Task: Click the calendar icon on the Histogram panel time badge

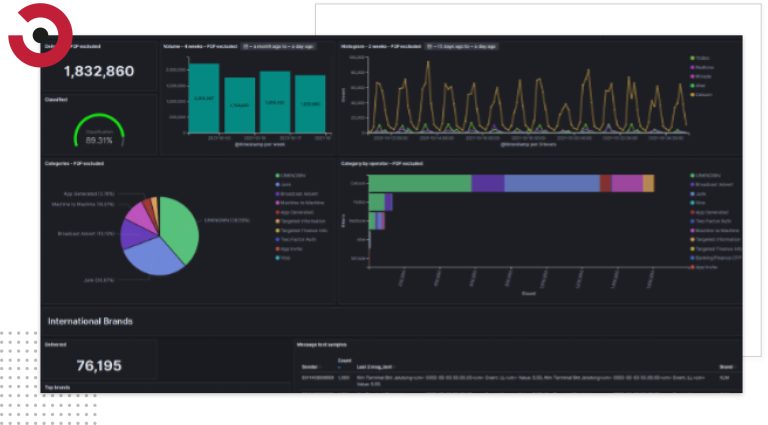Action: tap(430, 47)
